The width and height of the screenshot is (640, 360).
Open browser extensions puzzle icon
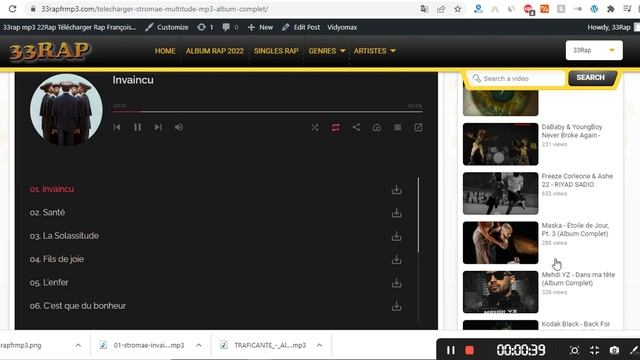pos(611,9)
